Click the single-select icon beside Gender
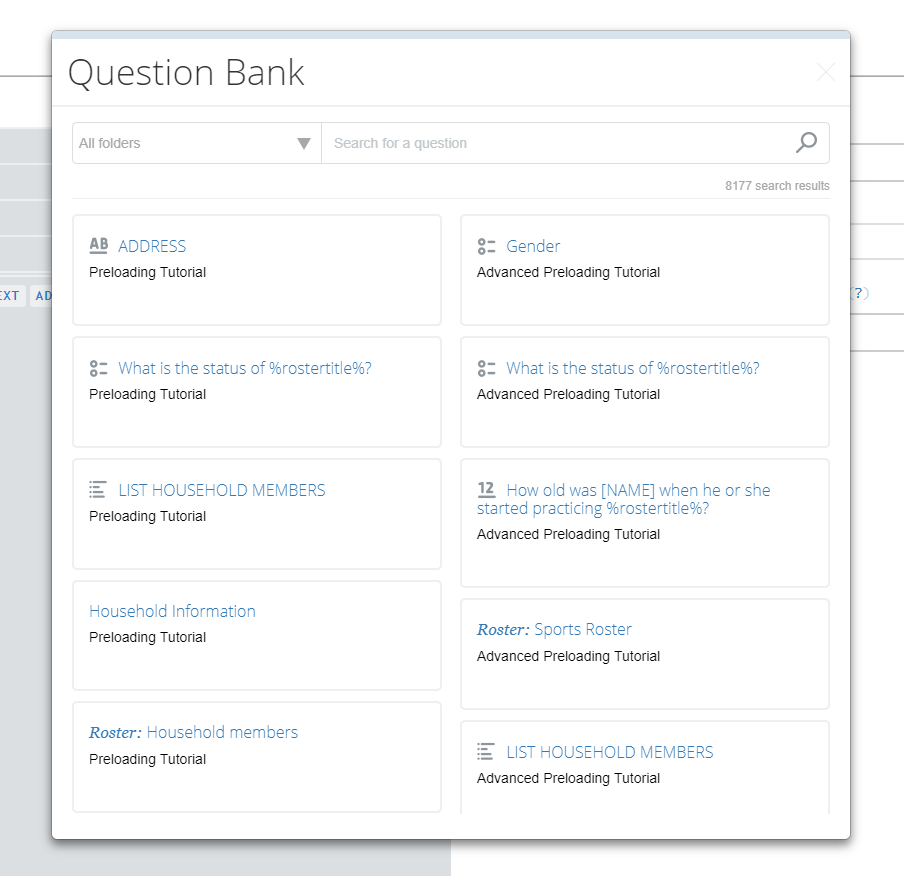The width and height of the screenshot is (904, 876). point(487,246)
